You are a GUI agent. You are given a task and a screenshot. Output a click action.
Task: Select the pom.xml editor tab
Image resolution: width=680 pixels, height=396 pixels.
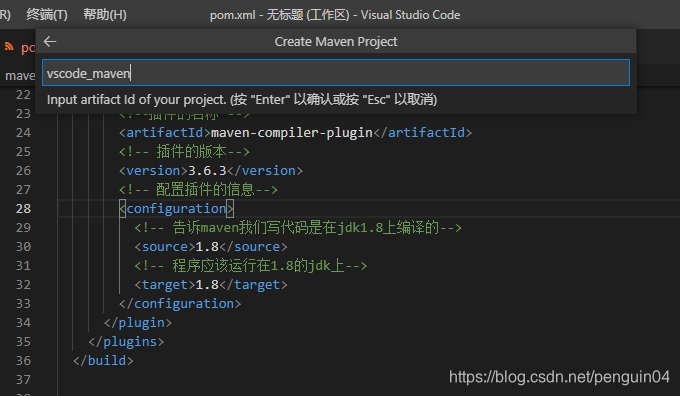pyautogui.click(x=20, y=47)
